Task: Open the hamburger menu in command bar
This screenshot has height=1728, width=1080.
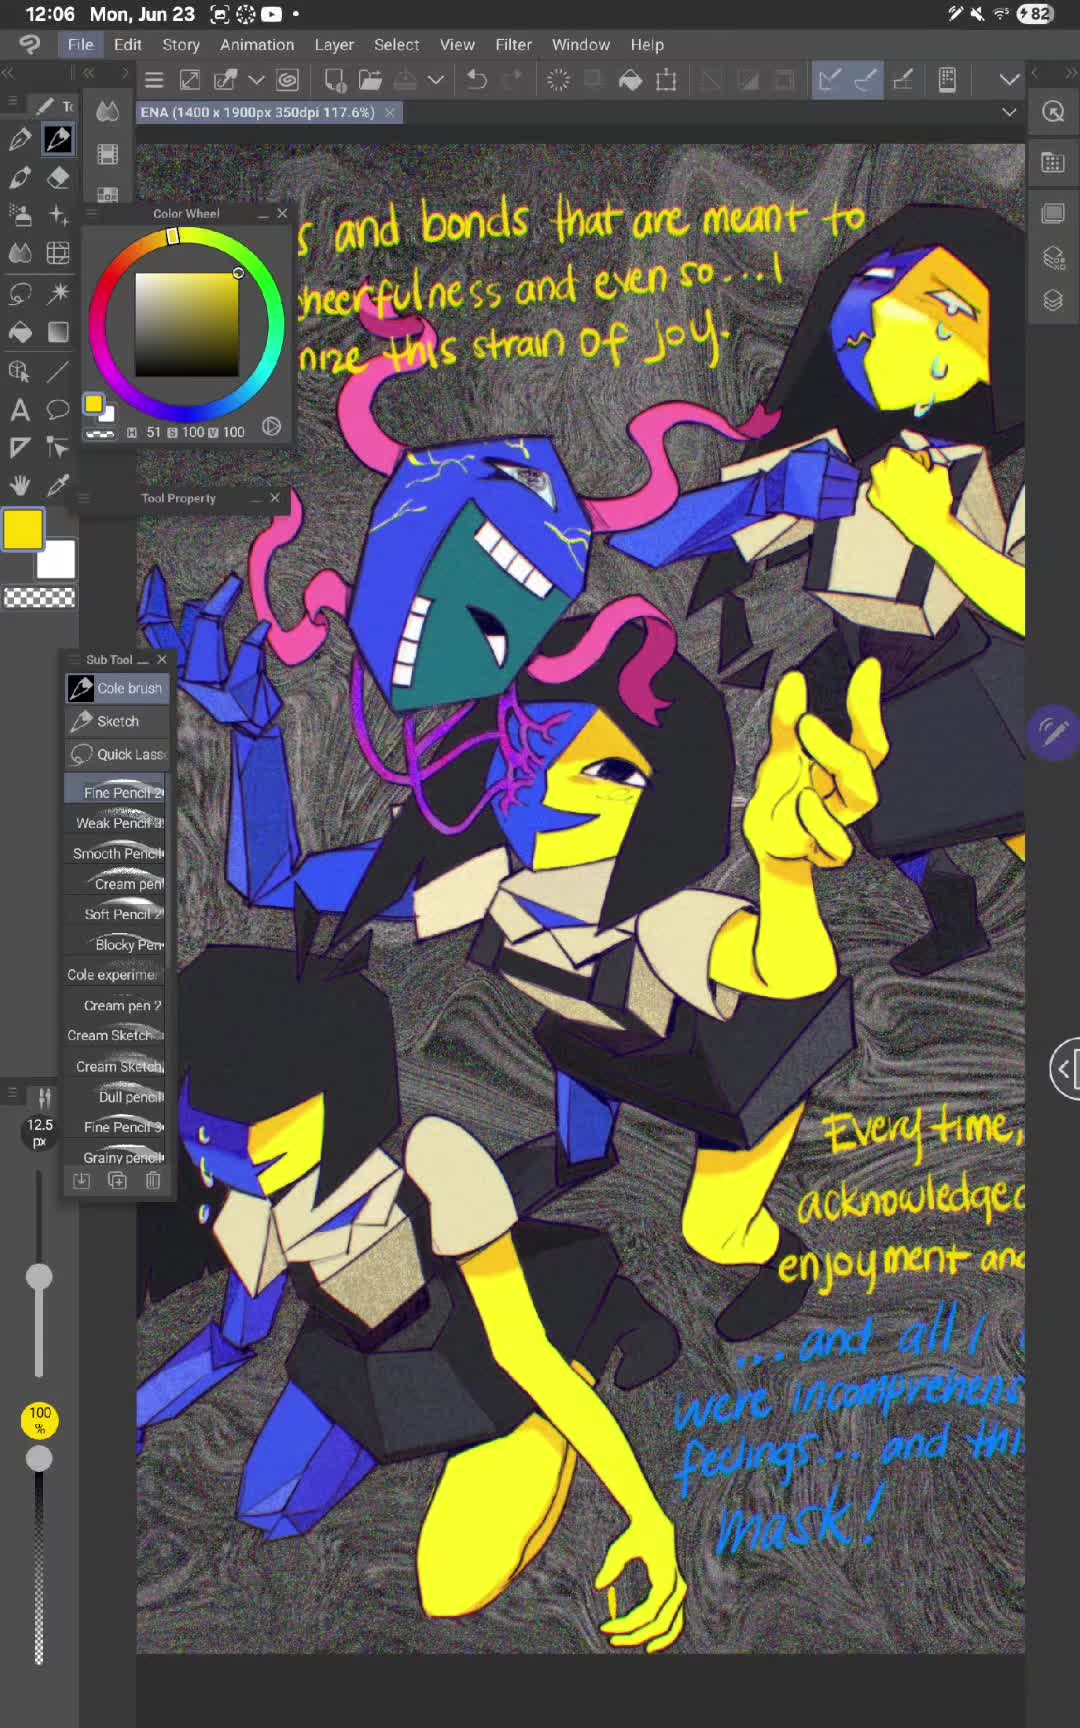Action: tap(154, 81)
